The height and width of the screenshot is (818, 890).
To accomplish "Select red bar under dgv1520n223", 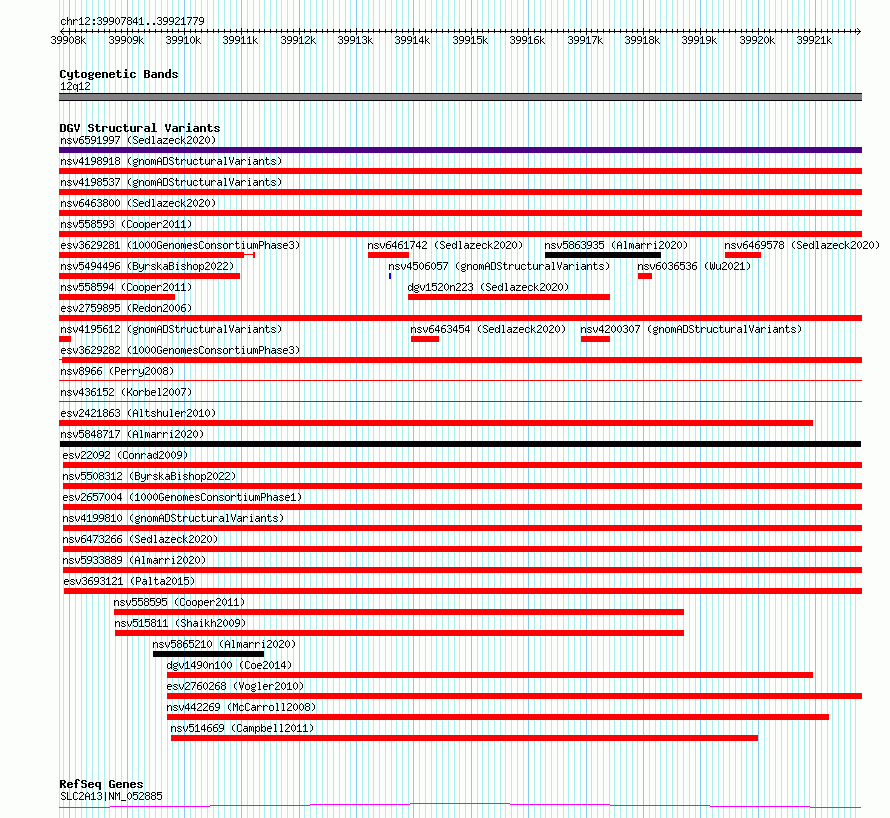I will click(x=509, y=297).
